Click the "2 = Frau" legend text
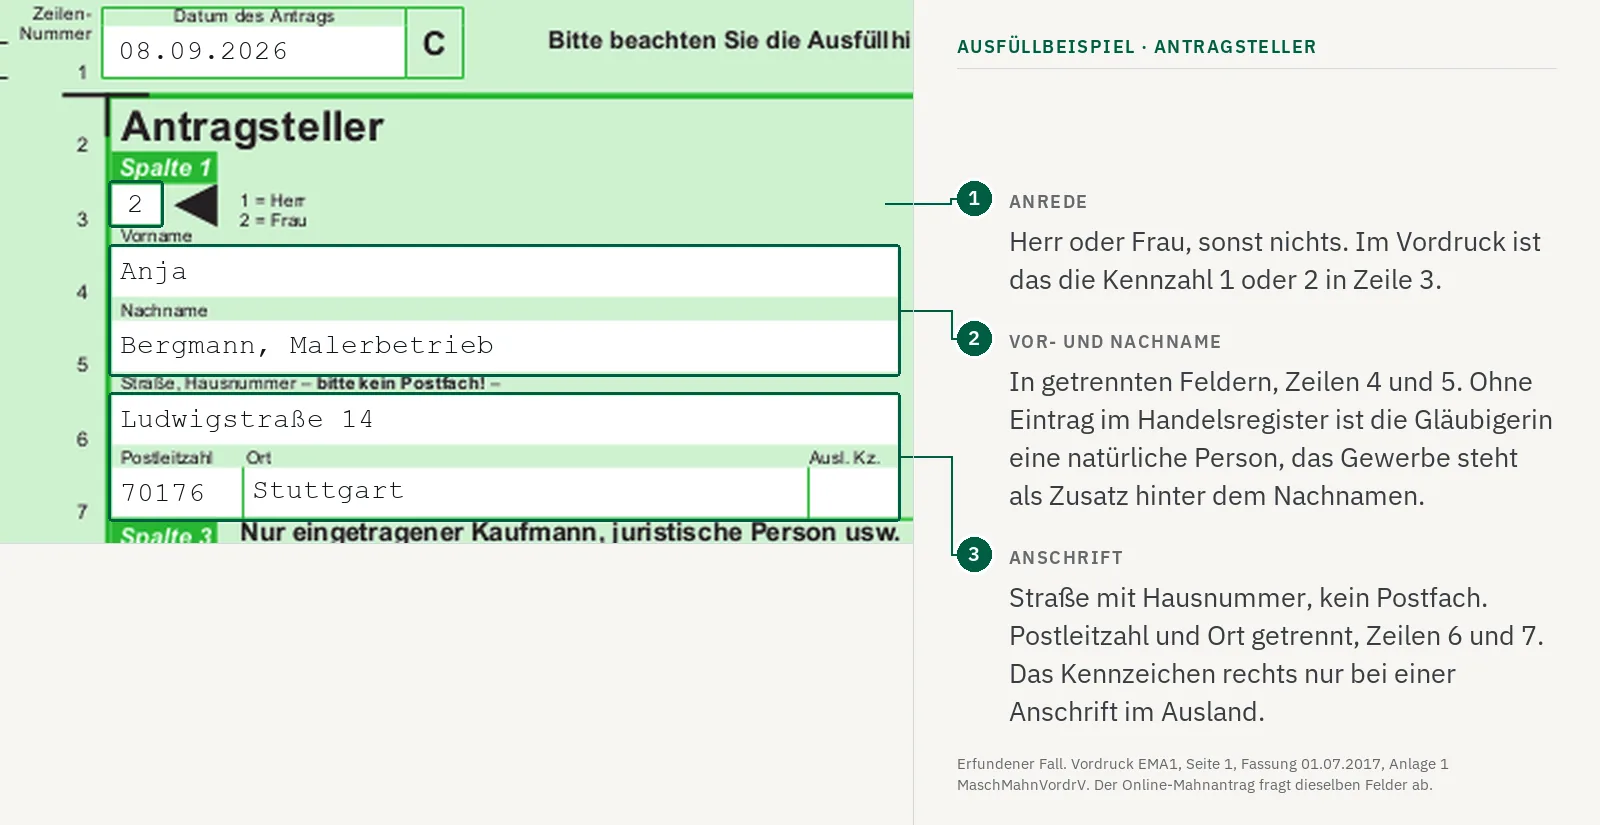The height and width of the screenshot is (825, 1600). (273, 220)
